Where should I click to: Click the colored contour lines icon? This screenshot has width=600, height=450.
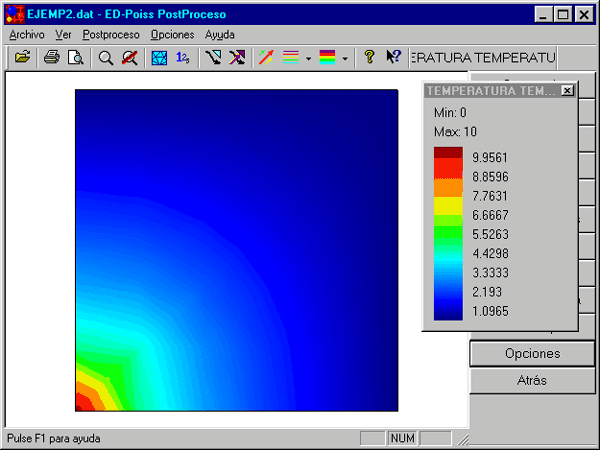[291, 57]
